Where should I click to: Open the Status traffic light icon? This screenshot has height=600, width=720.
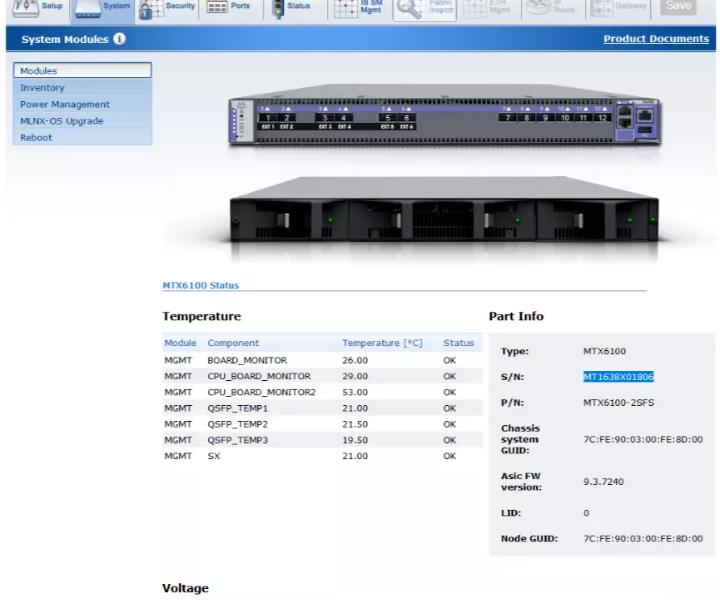pos(278,8)
